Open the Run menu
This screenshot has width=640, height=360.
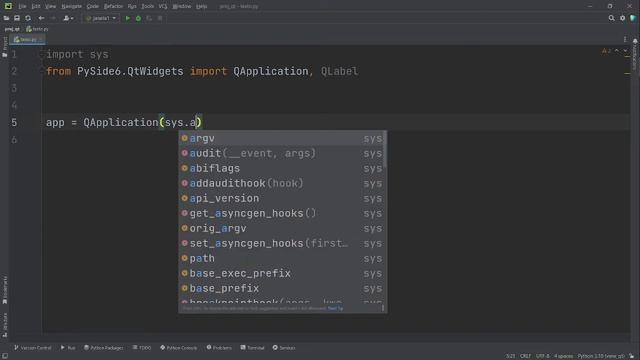[x=132, y=7]
